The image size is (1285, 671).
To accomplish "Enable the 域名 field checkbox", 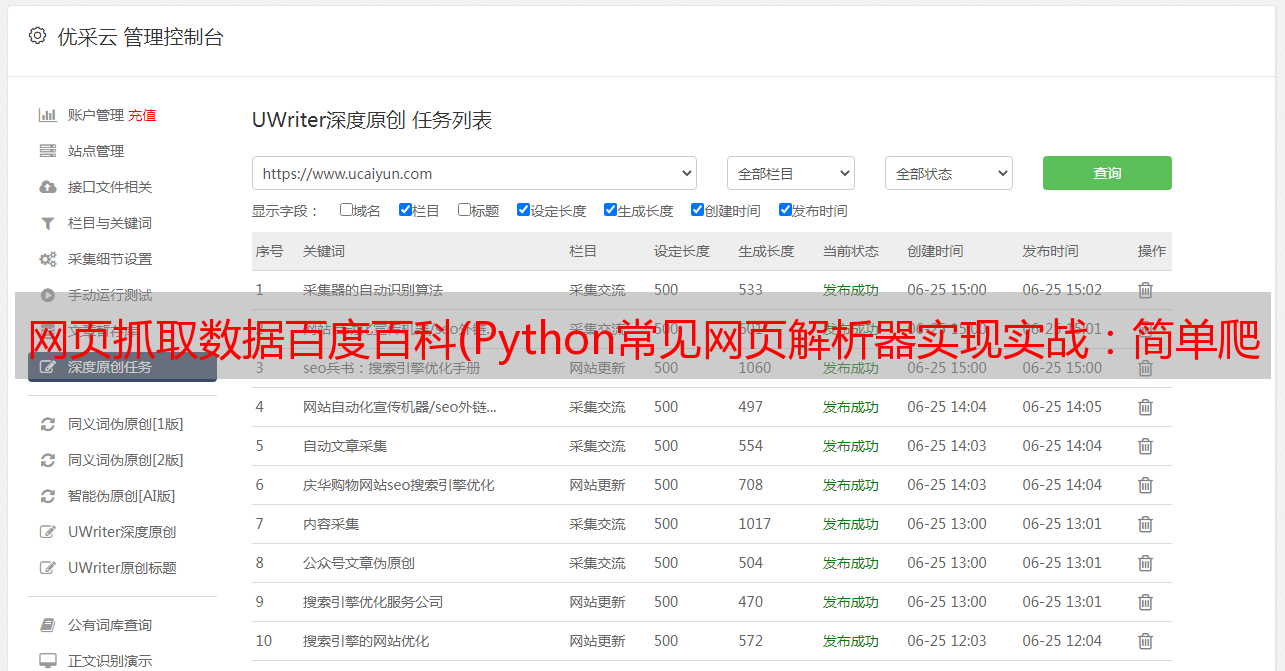I will click(x=346, y=210).
